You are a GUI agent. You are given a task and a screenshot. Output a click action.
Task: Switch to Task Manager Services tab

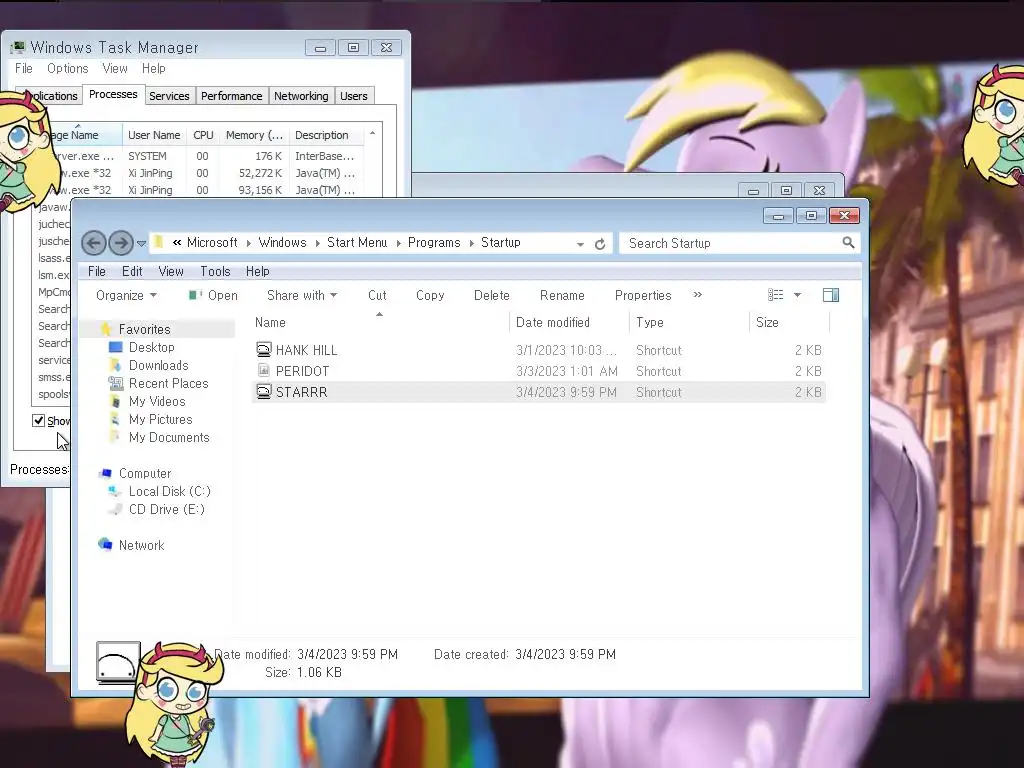(169, 96)
